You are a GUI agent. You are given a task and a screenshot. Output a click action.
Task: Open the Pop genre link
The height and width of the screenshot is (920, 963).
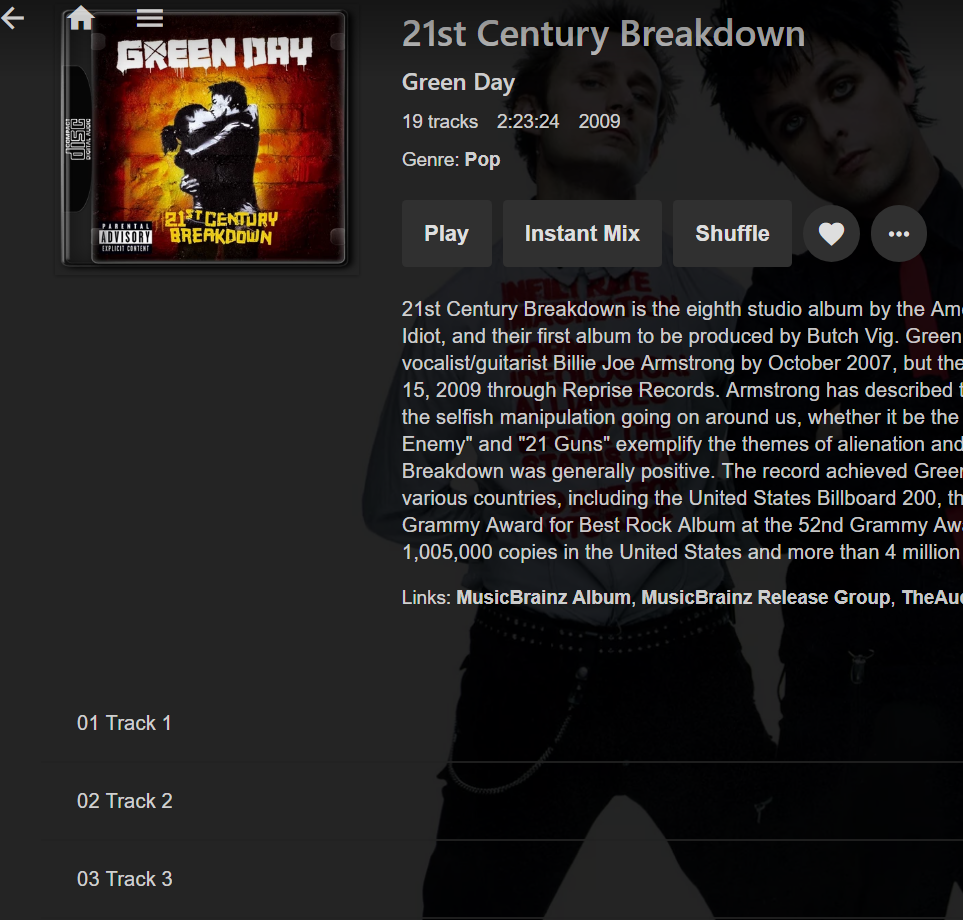click(x=482, y=160)
